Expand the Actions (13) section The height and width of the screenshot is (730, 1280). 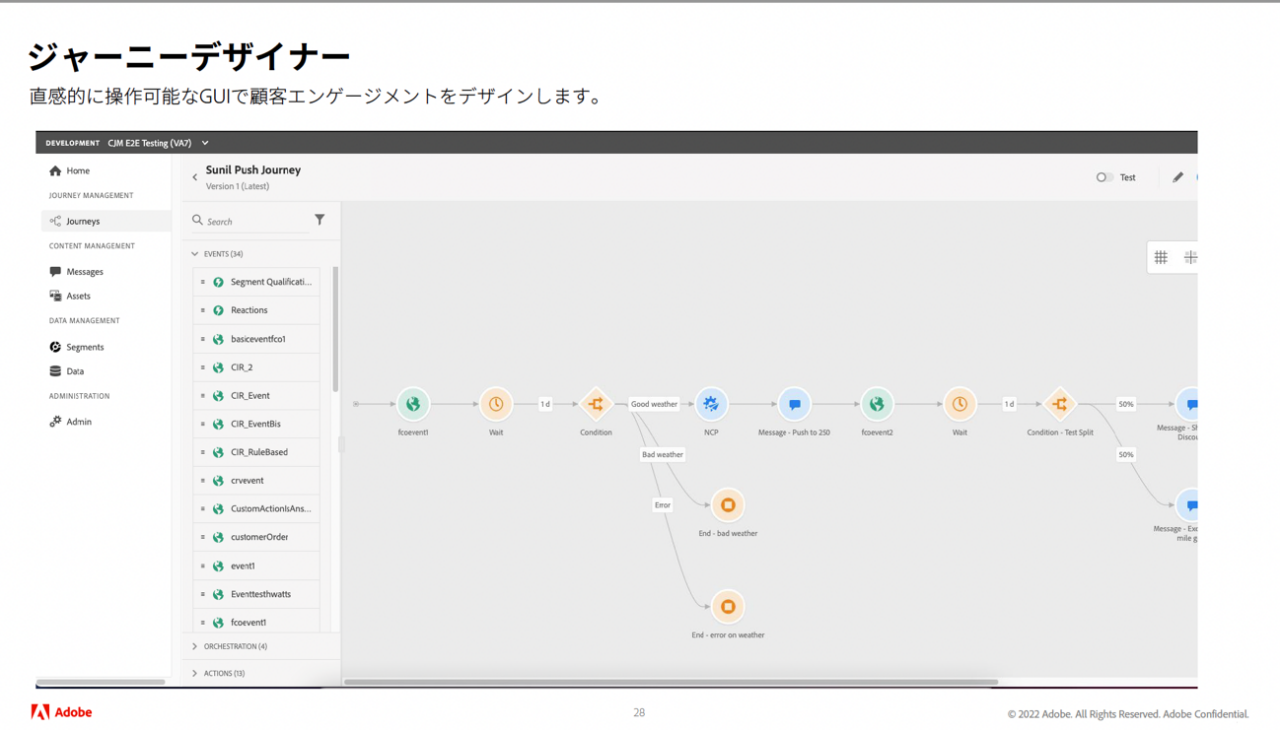click(195, 674)
